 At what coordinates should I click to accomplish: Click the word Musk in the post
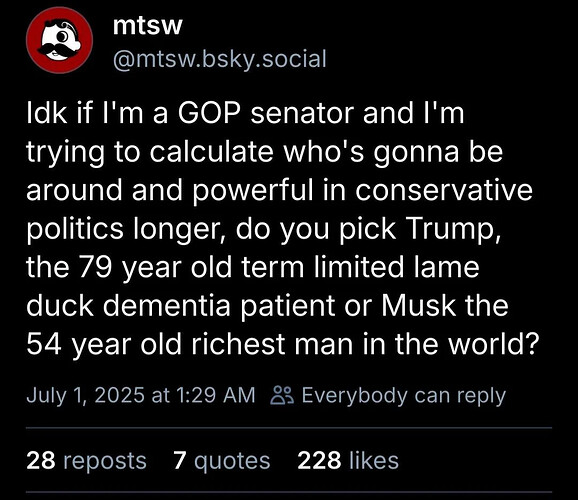click(x=418, y=305)
